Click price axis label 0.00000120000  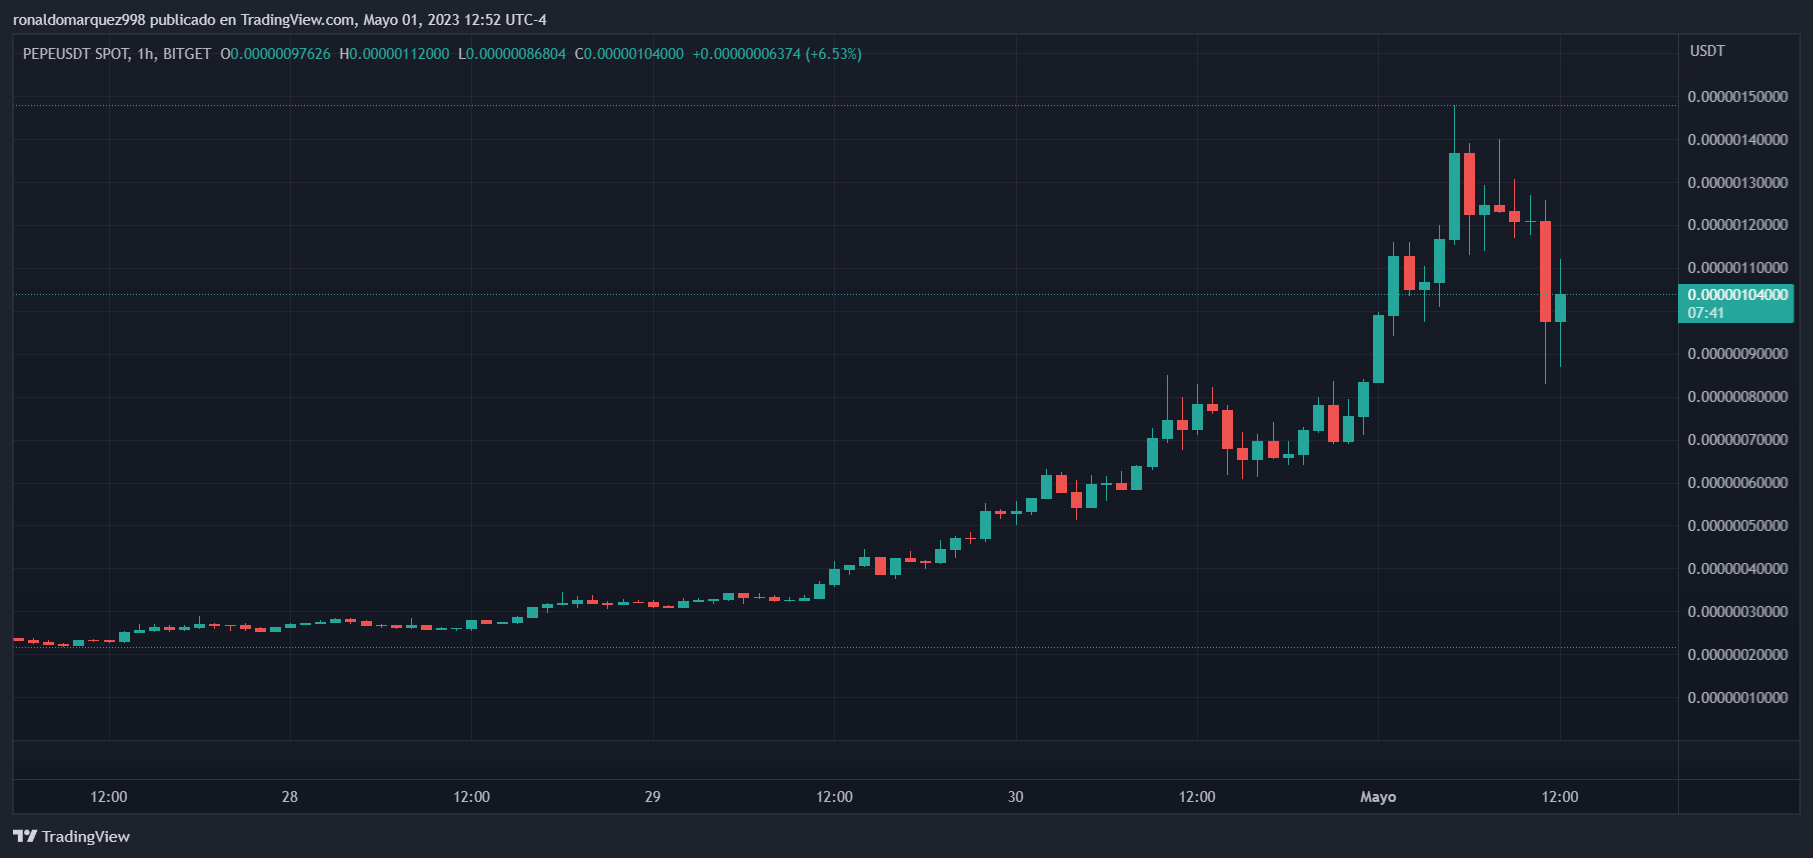pyautogui.click(x=1737, y=225)
